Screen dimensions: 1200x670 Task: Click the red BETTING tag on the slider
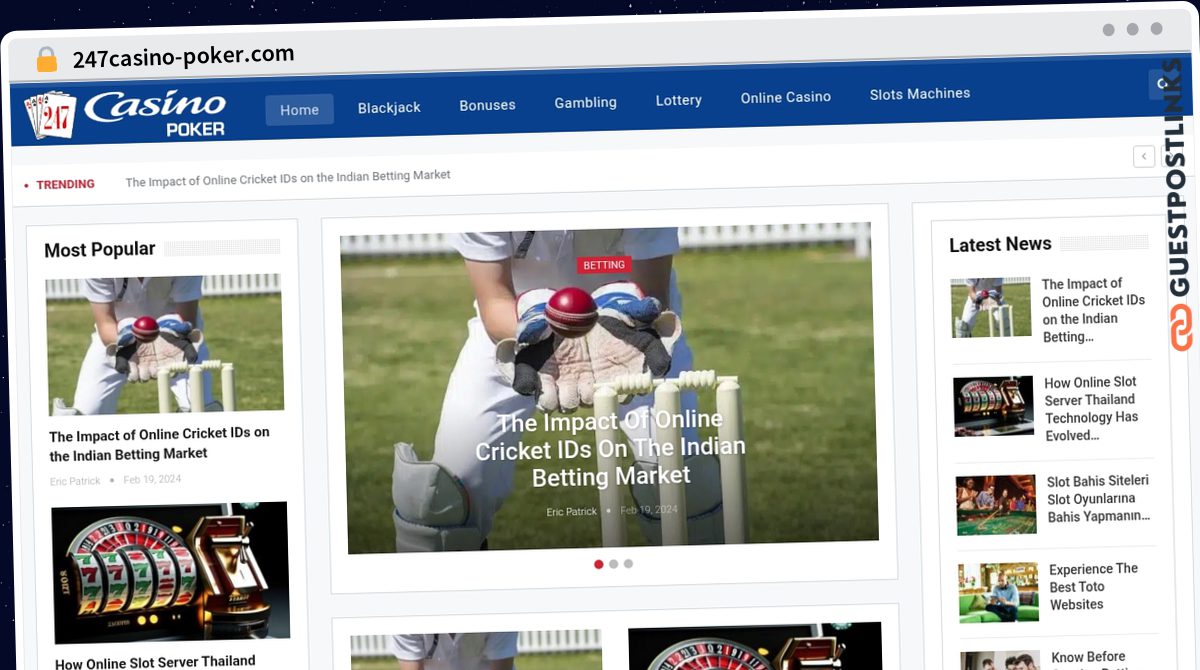click(x=604, y=265)
